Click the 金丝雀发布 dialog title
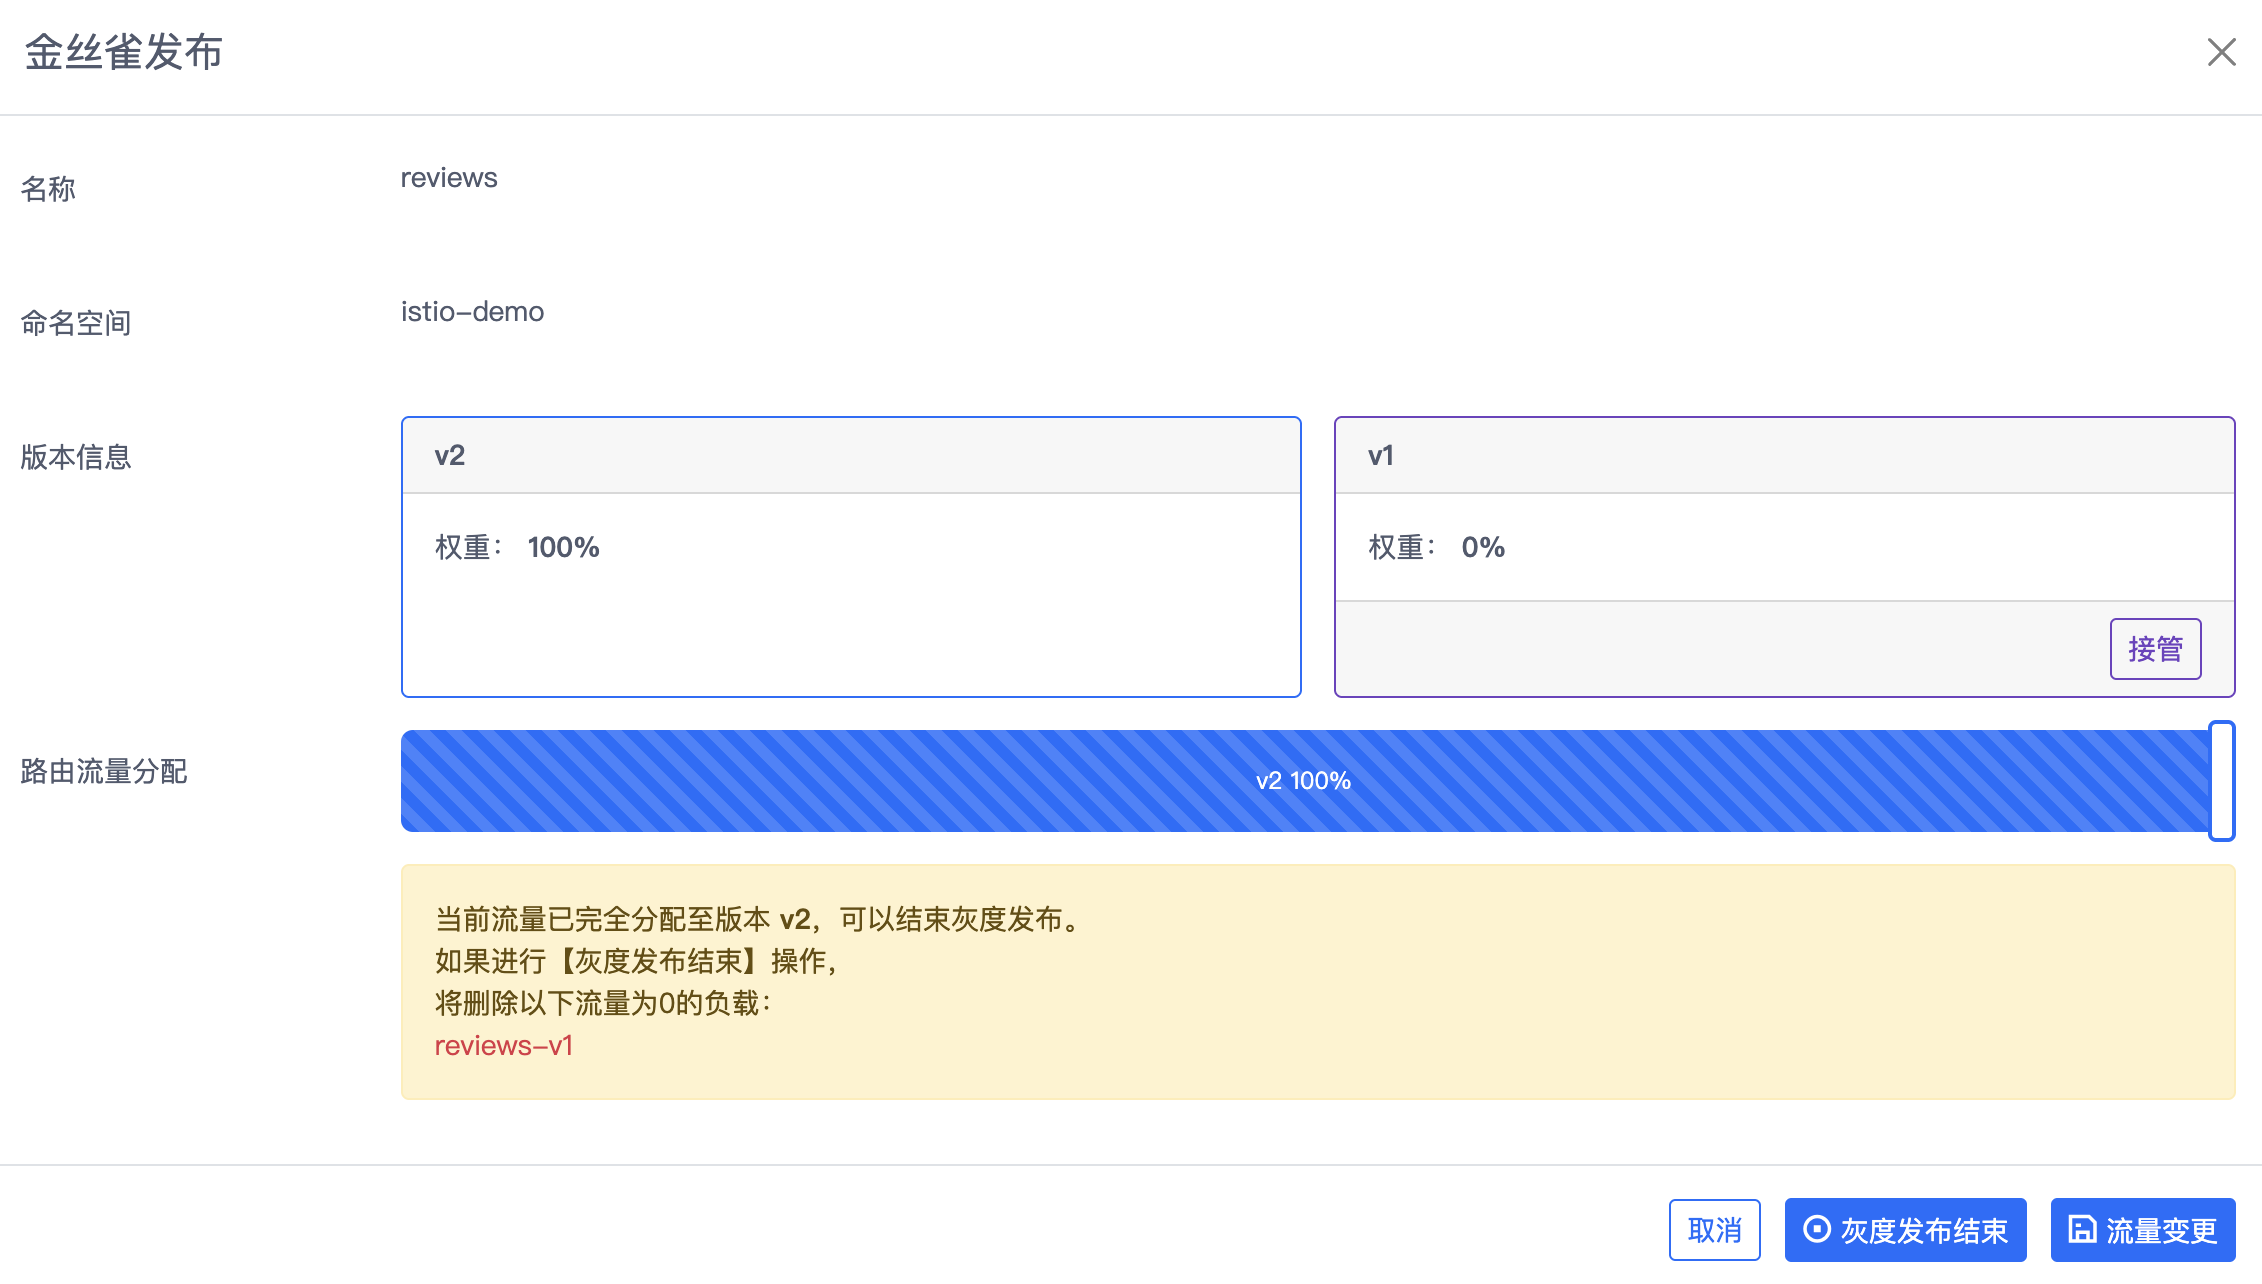Screen dimensions: 2262x1284 point(123,52)
